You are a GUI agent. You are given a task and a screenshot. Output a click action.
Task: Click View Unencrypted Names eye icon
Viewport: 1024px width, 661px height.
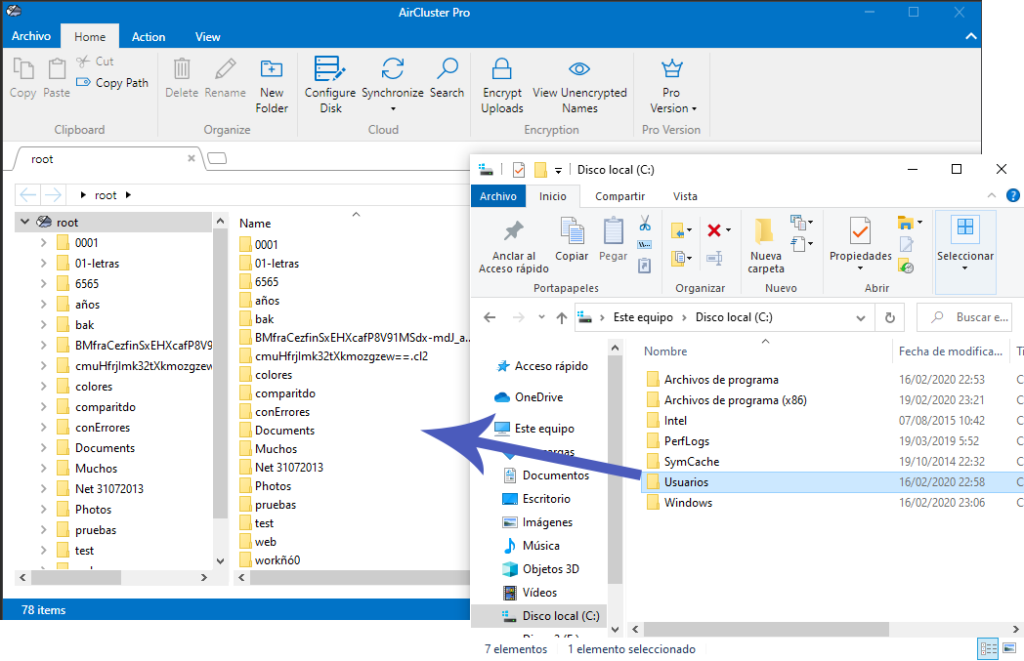coord(579,69)
